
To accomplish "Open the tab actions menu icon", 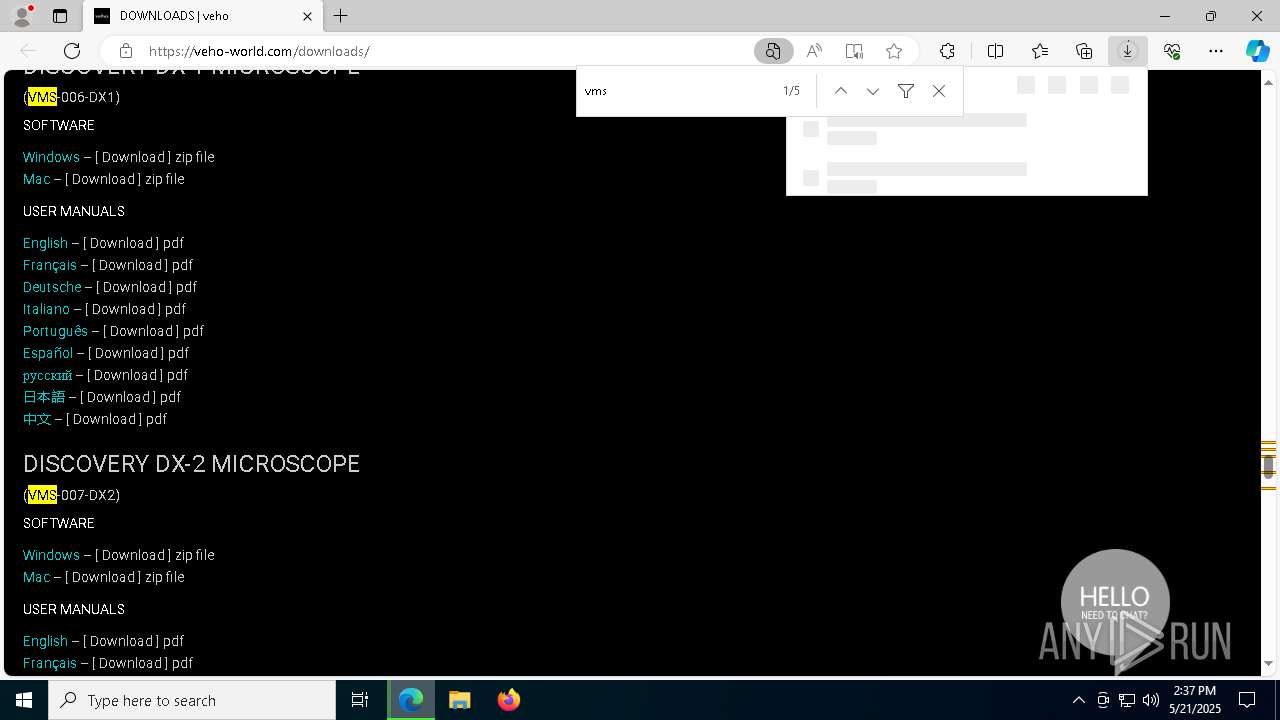I will click(60, 16).
